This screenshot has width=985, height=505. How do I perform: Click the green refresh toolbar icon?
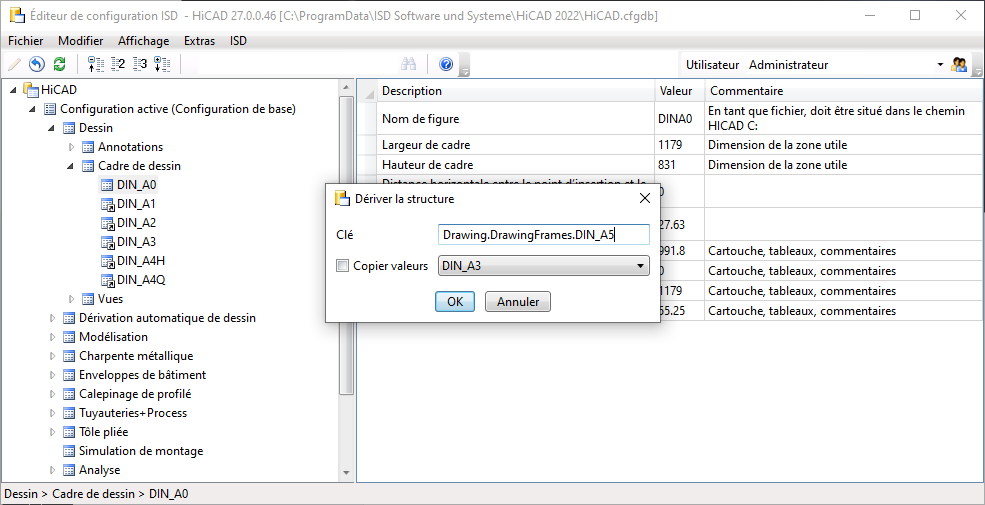click(59, 64)
